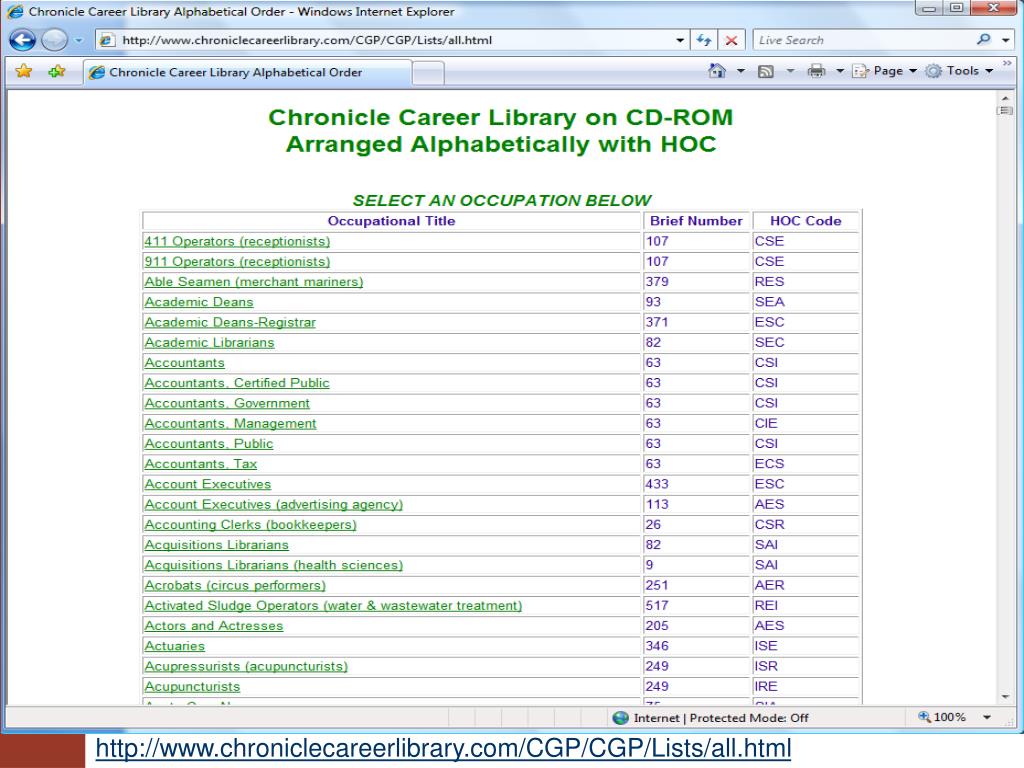Open the Page menu
Image resolution: width=1024 pixels, height=768 pixels.
(885, 71)
